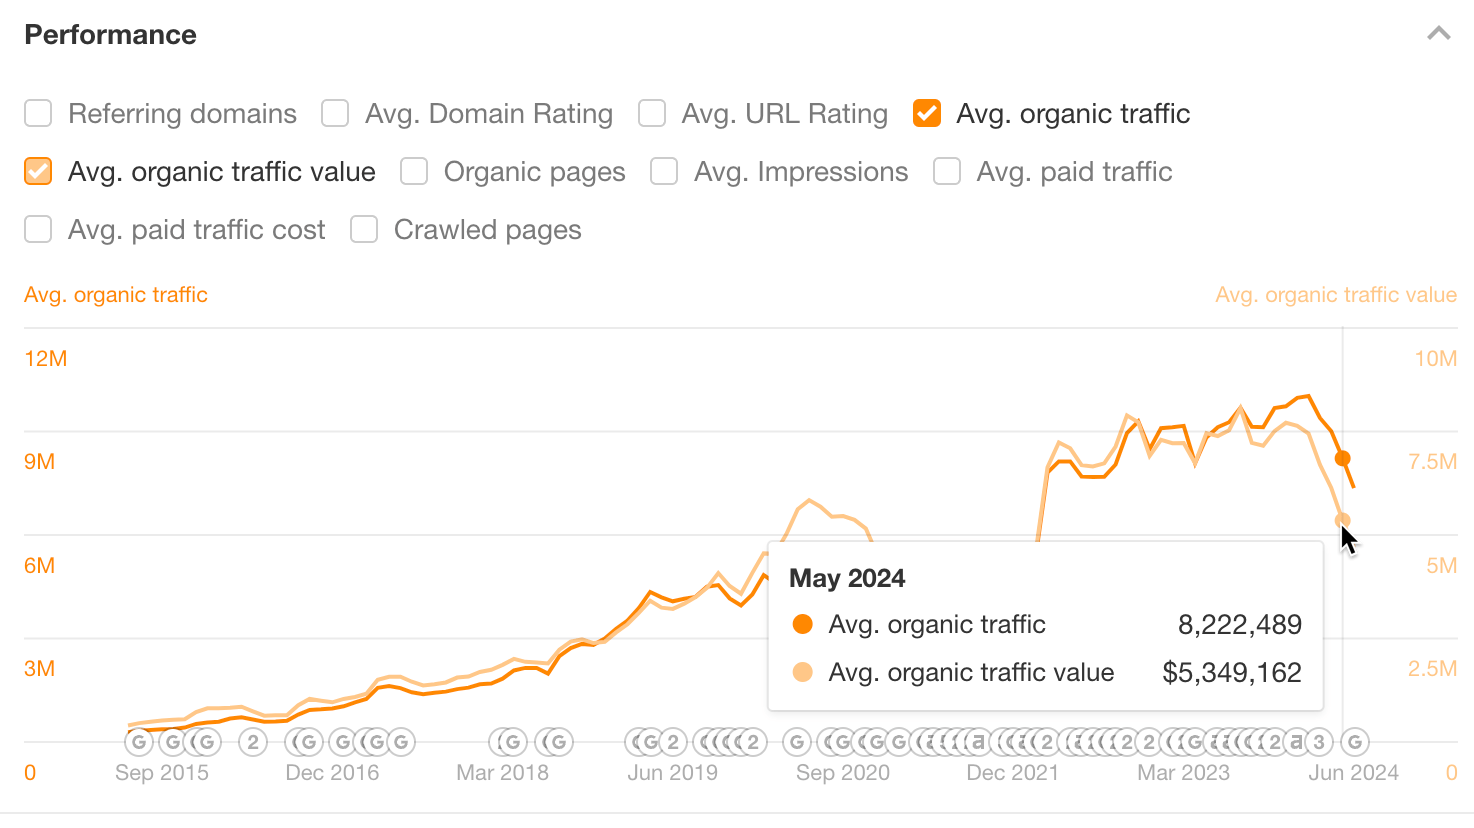
Task: Click the "2" update badge near Mar 2023
Action: (1149, 741)
